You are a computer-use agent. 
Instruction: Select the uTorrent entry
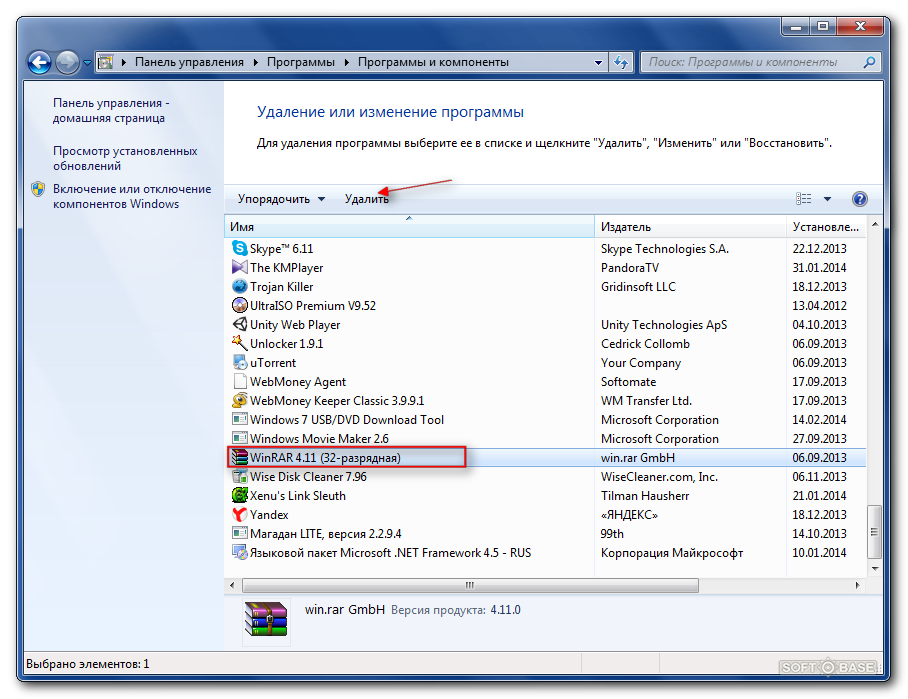click(x=273, y=363)
